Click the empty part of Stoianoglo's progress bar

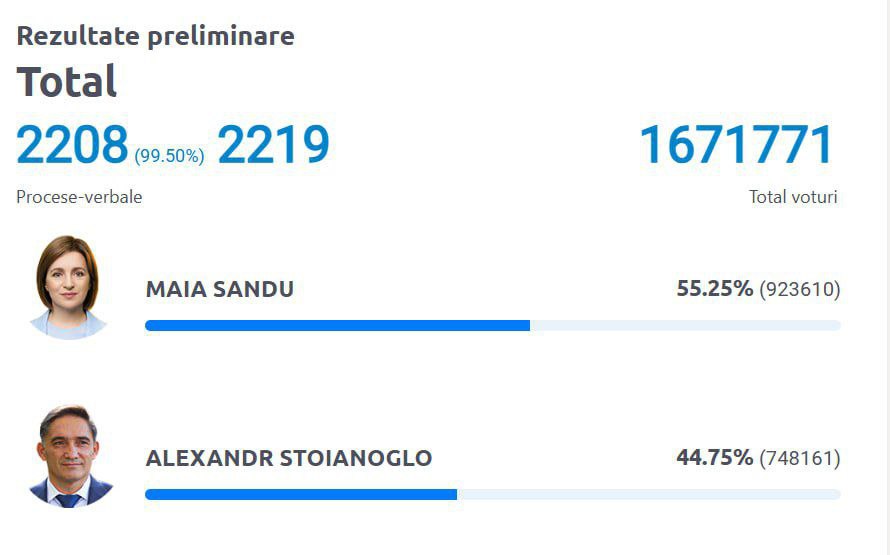[648, 494]
